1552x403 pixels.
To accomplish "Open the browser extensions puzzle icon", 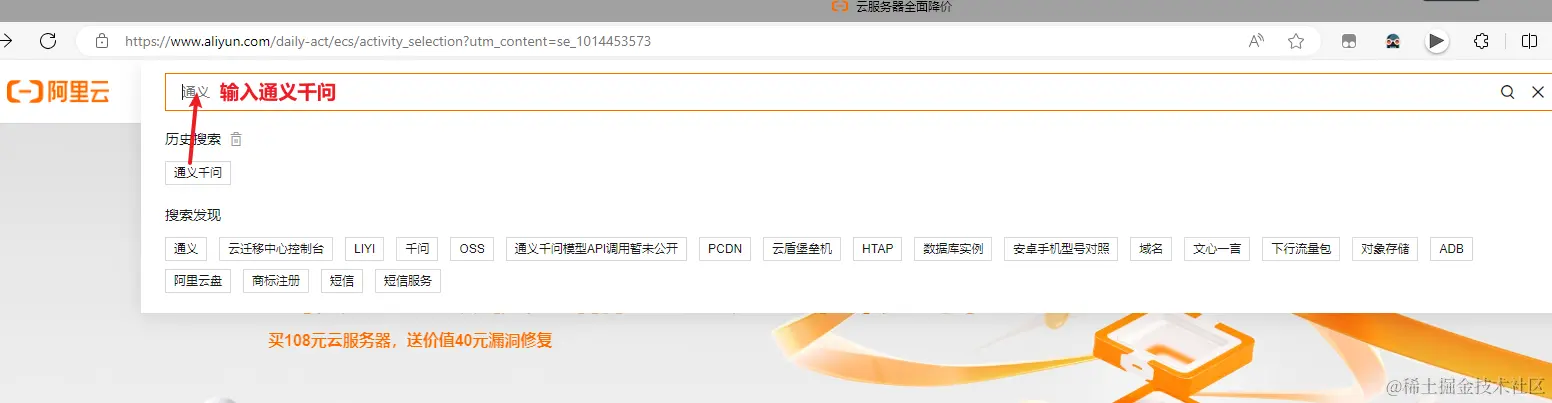I will pyautogui.click(x=1482, y=41).
